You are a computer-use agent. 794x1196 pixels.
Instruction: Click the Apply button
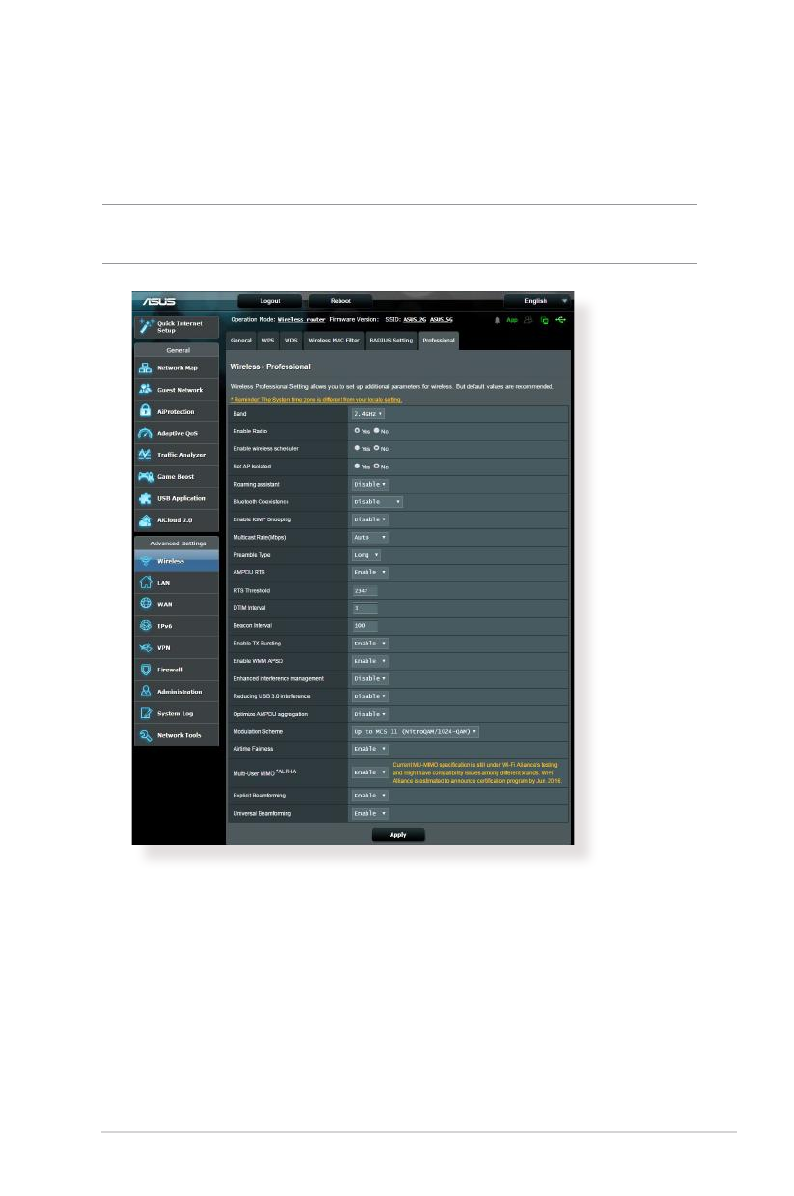398,834
